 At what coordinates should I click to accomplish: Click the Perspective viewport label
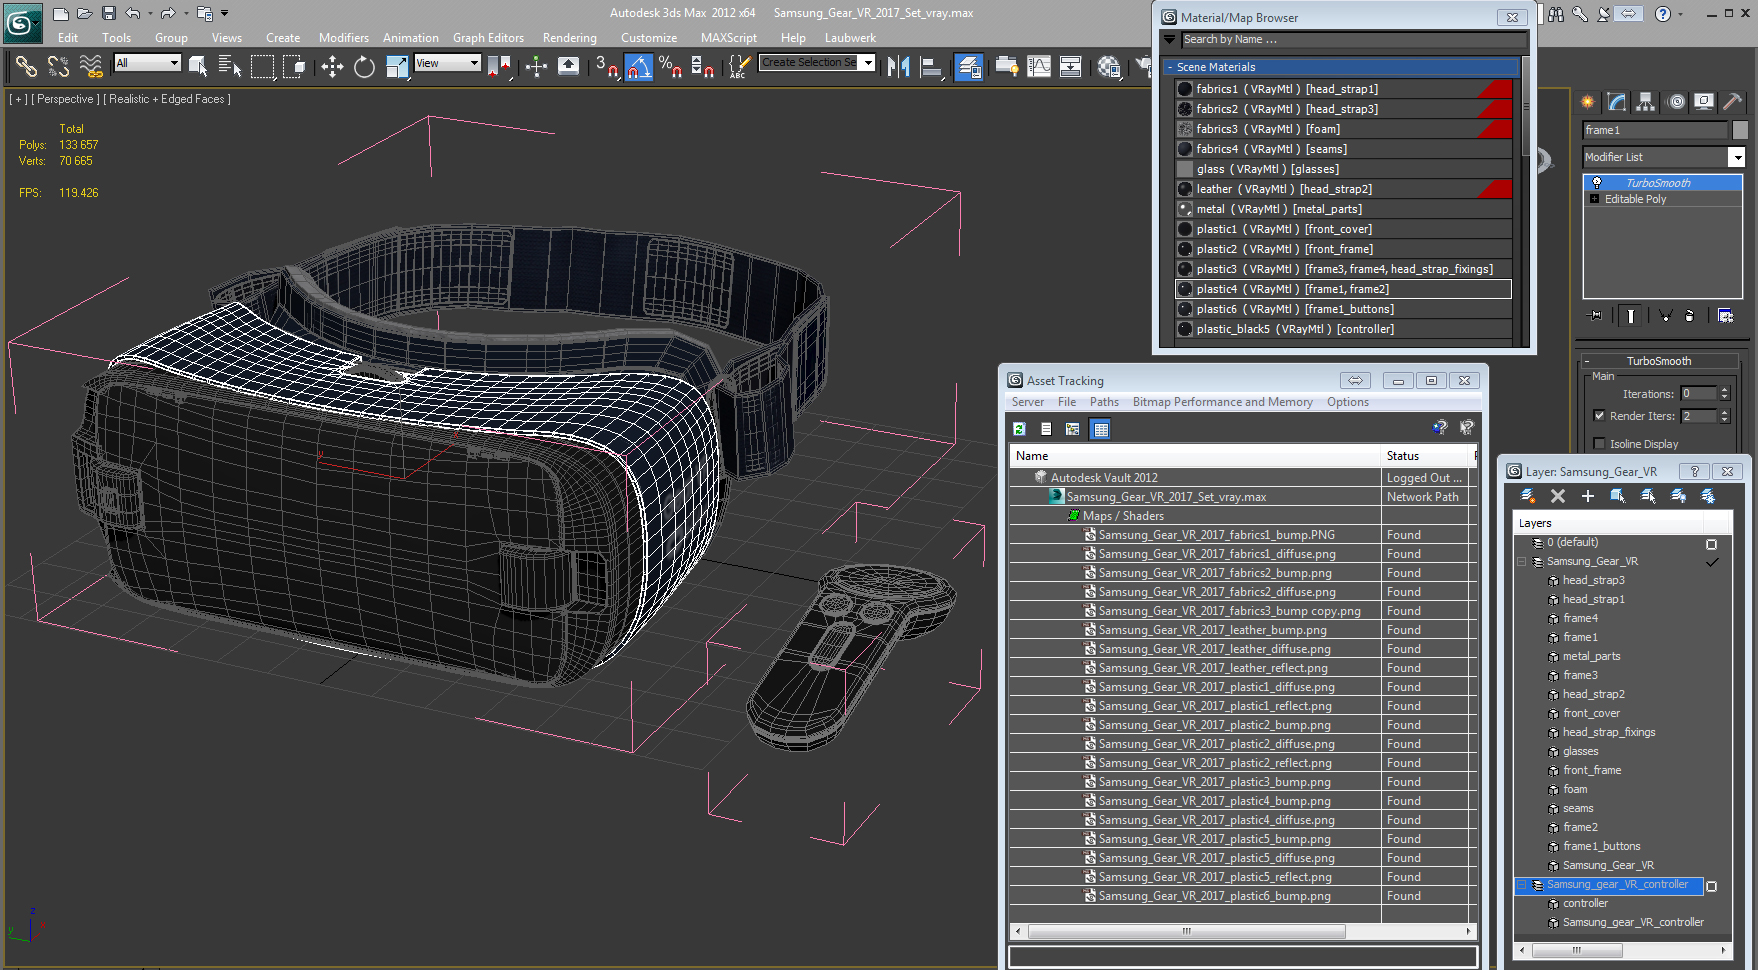point(66,99)
